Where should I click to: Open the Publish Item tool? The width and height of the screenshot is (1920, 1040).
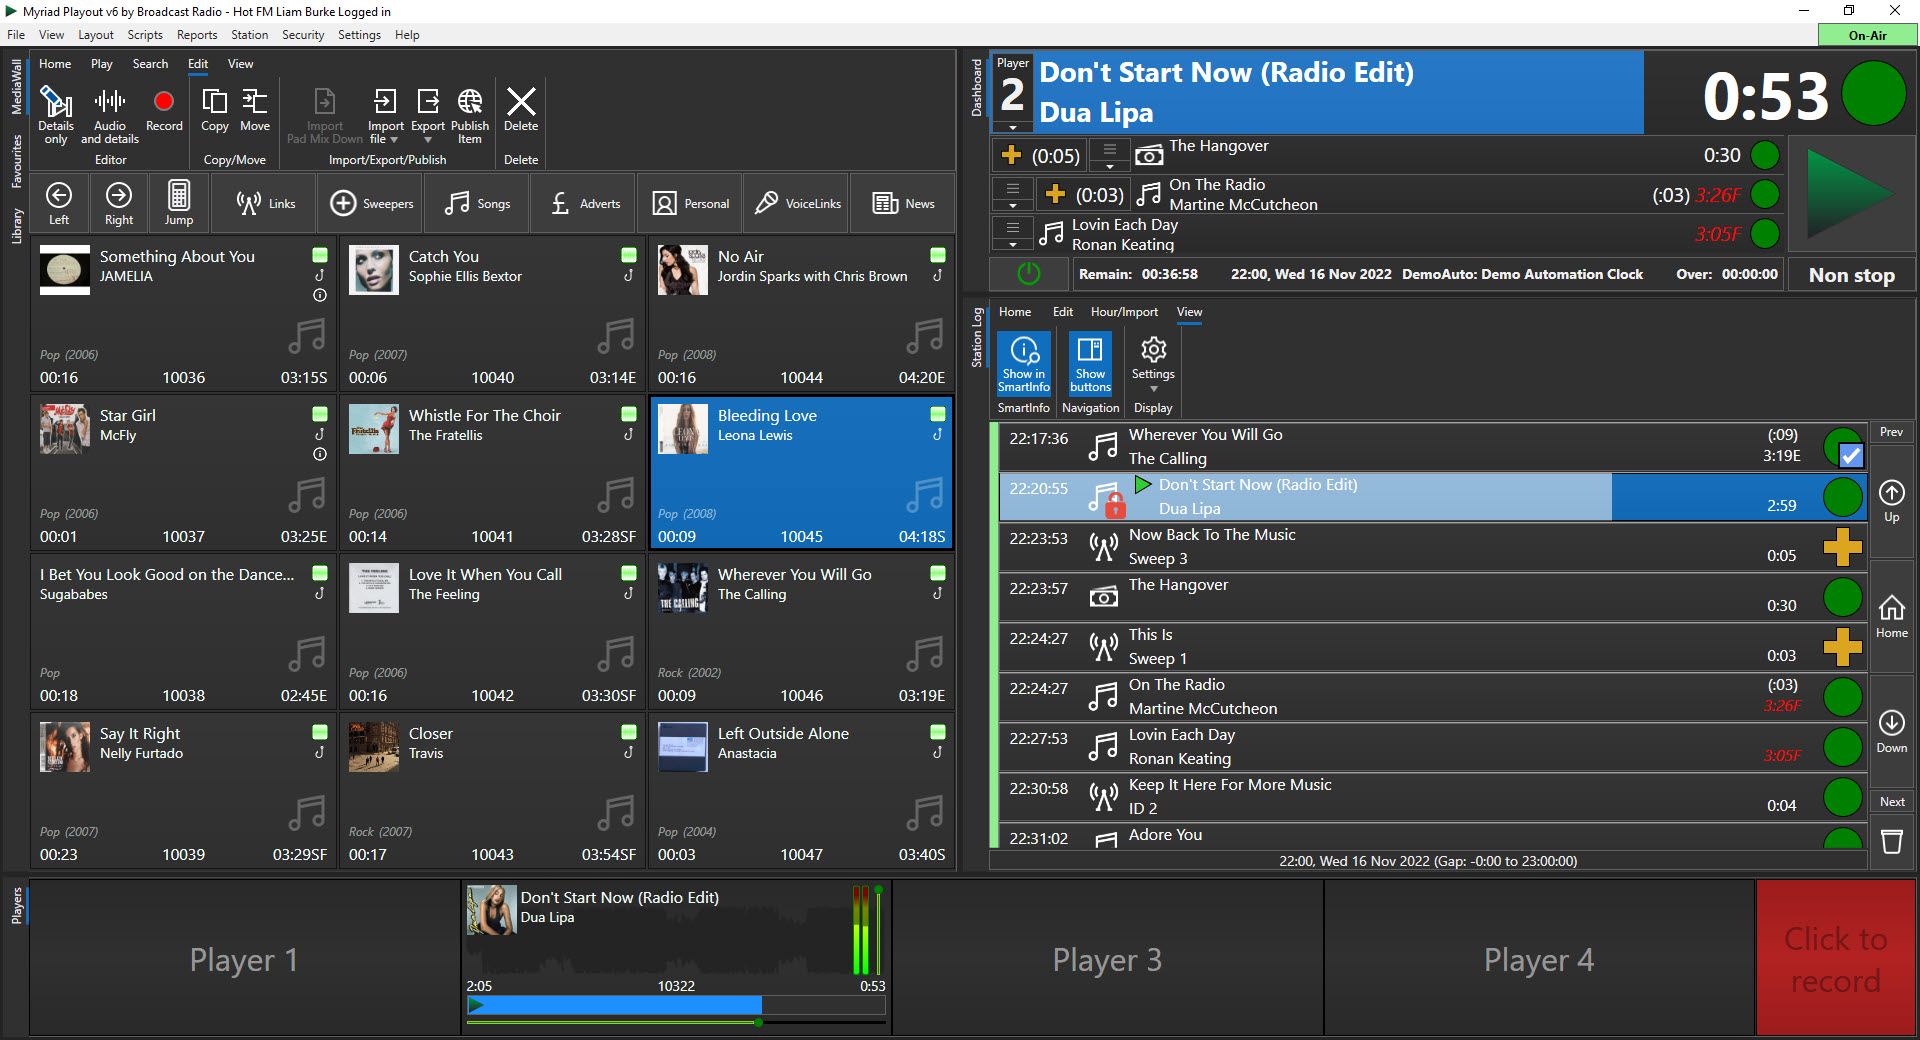coord(470,113)
